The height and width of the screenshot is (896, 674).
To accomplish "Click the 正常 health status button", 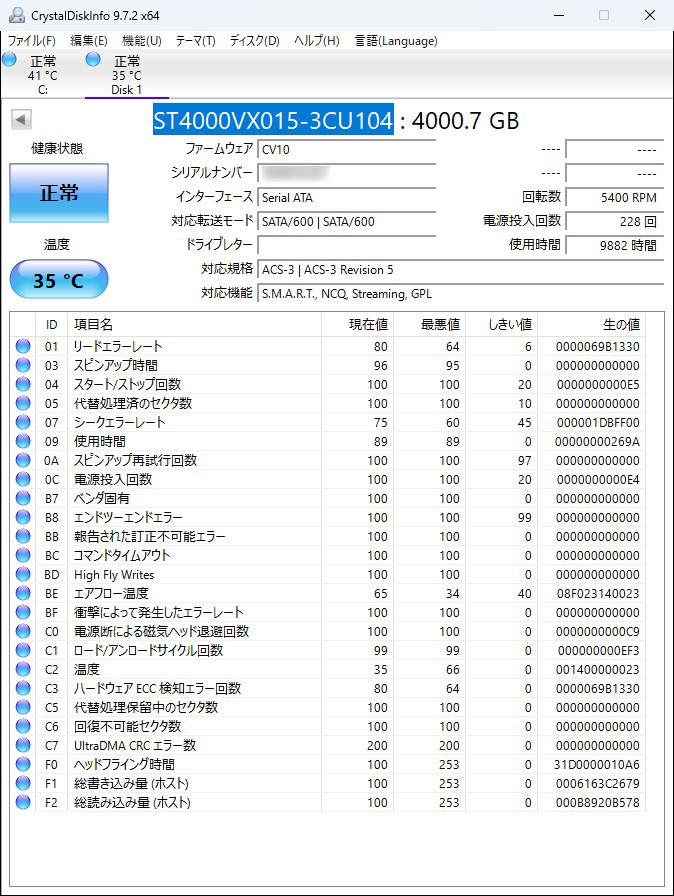I will click(x=59, y=193).
